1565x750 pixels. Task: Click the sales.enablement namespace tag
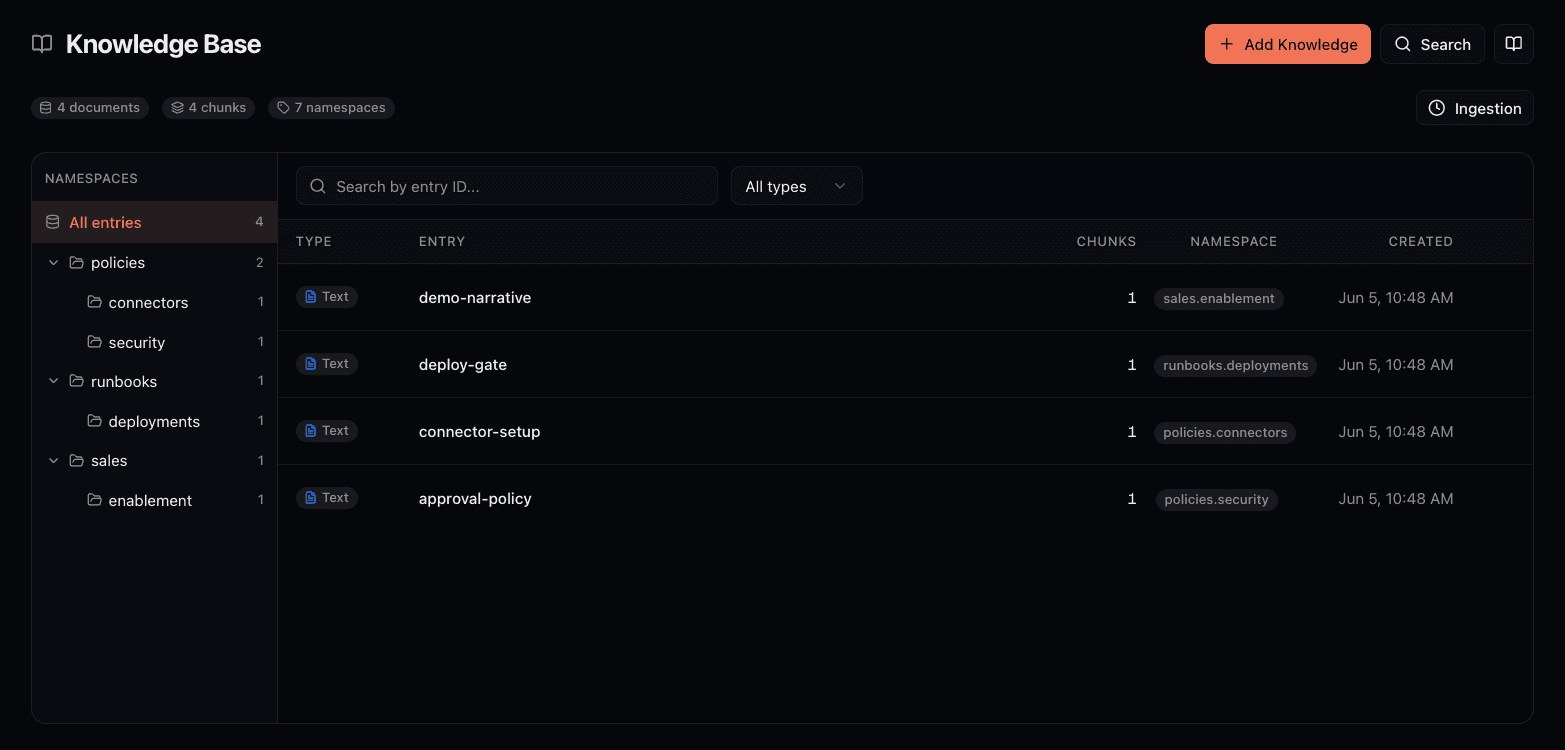[x=1219, y=298]
